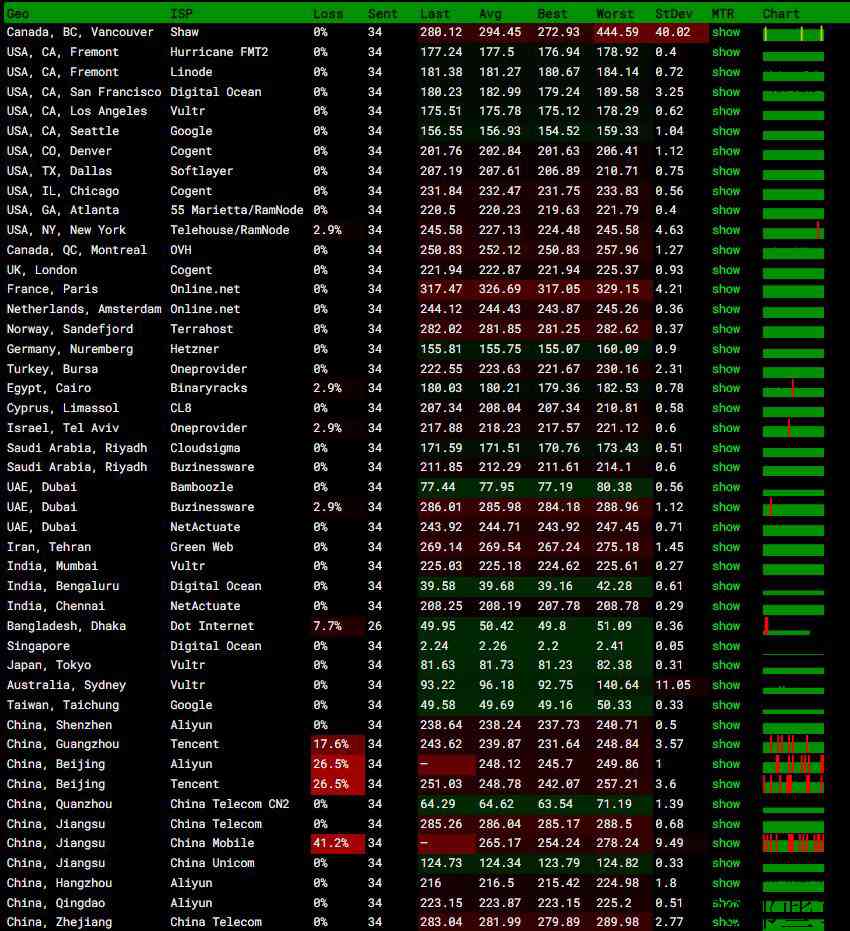Show MTR for Dubai Bamboozle row
850x931 pixels.
coord(726,487)
